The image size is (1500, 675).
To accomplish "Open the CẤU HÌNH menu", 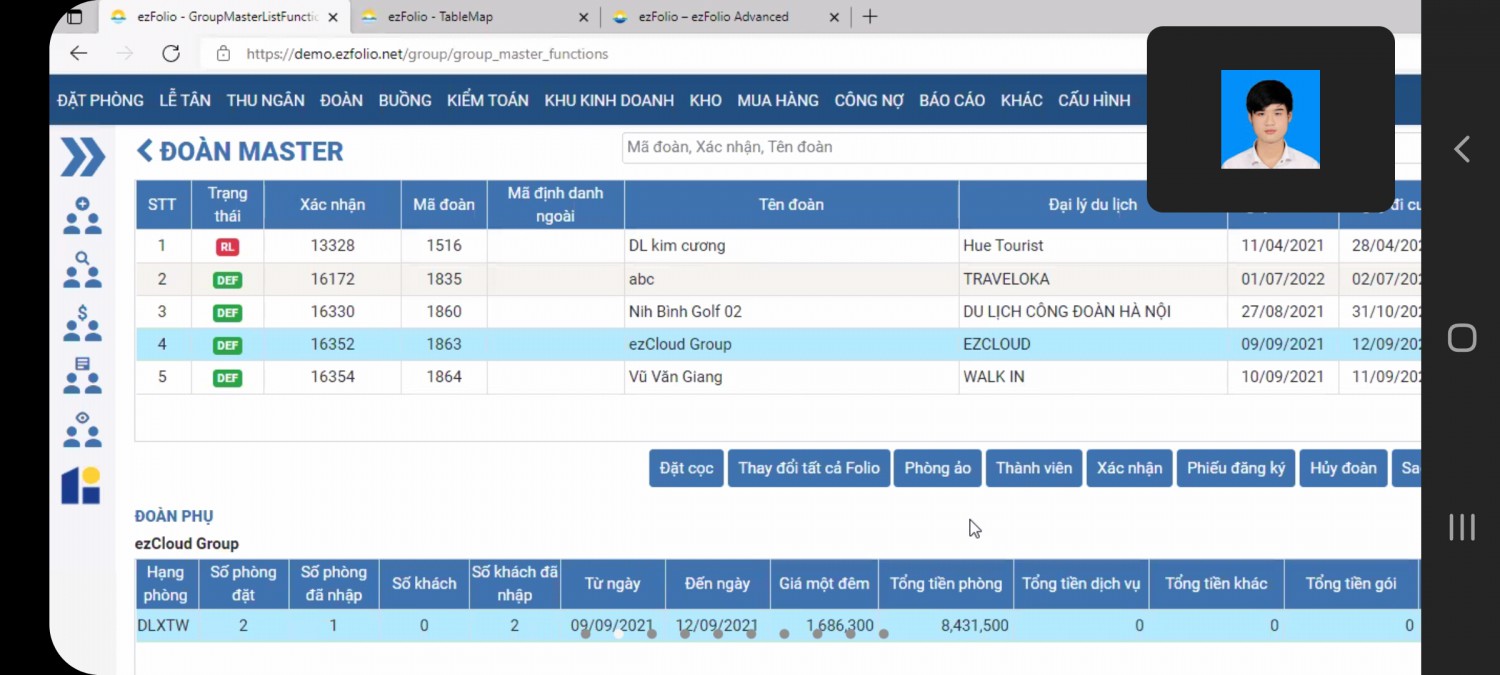I will coord(1094,100).
